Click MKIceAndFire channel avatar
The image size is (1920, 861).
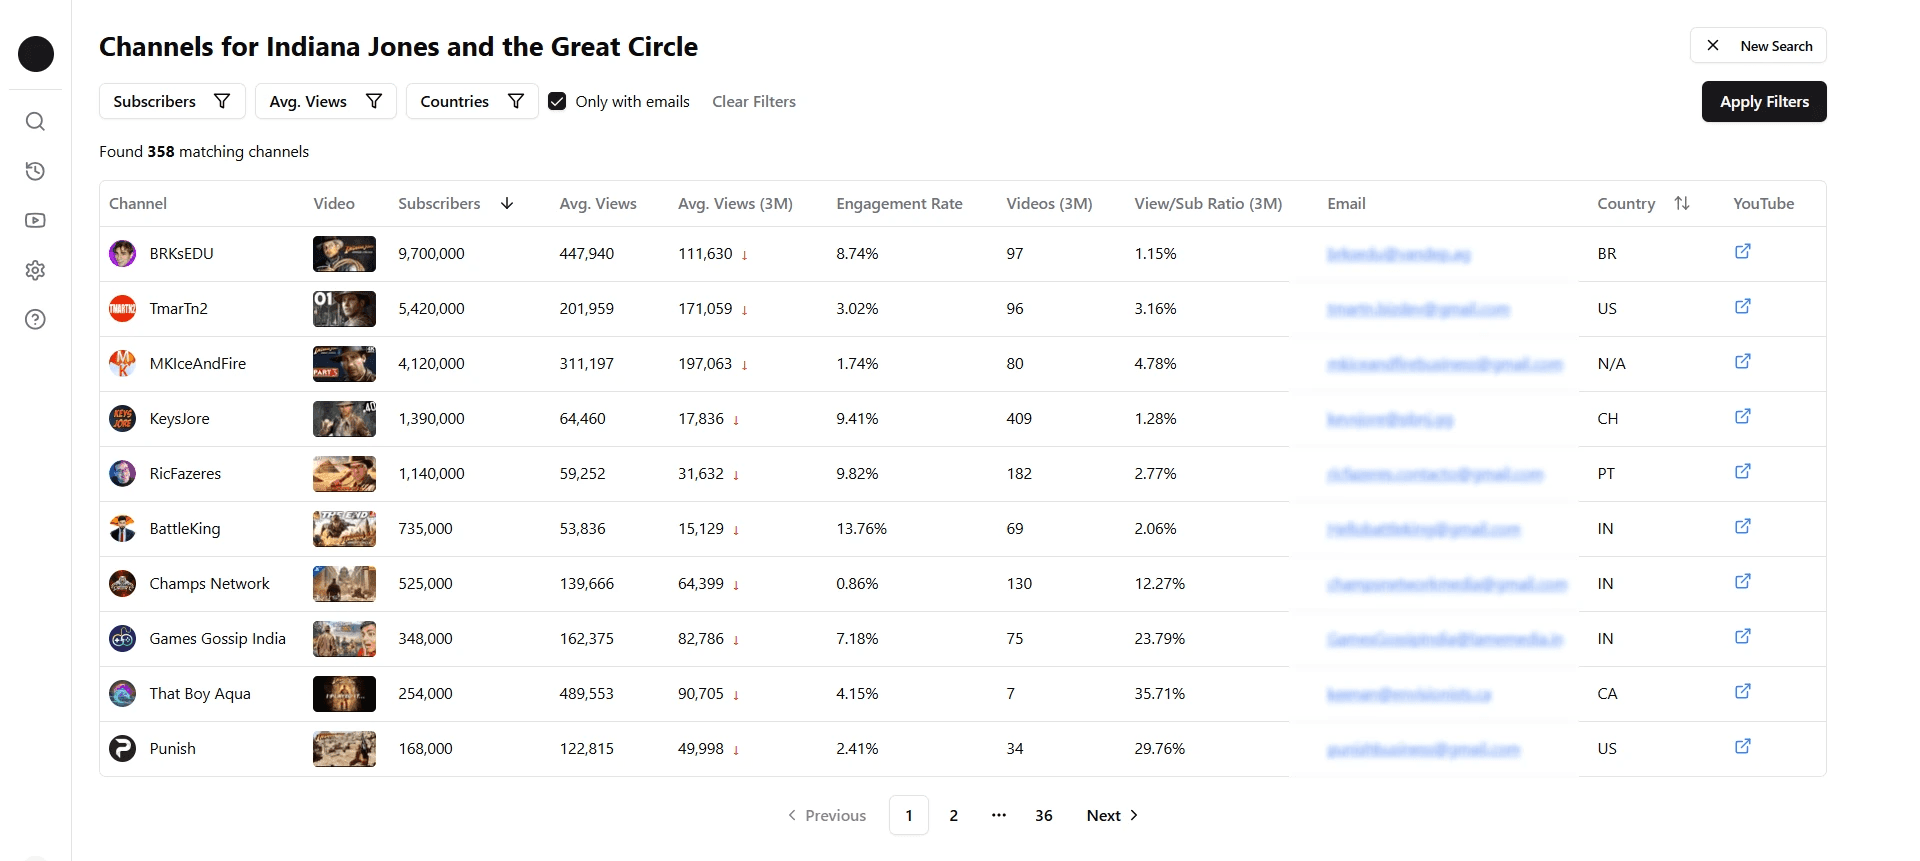pyautogui.click(x=122, y=364)
